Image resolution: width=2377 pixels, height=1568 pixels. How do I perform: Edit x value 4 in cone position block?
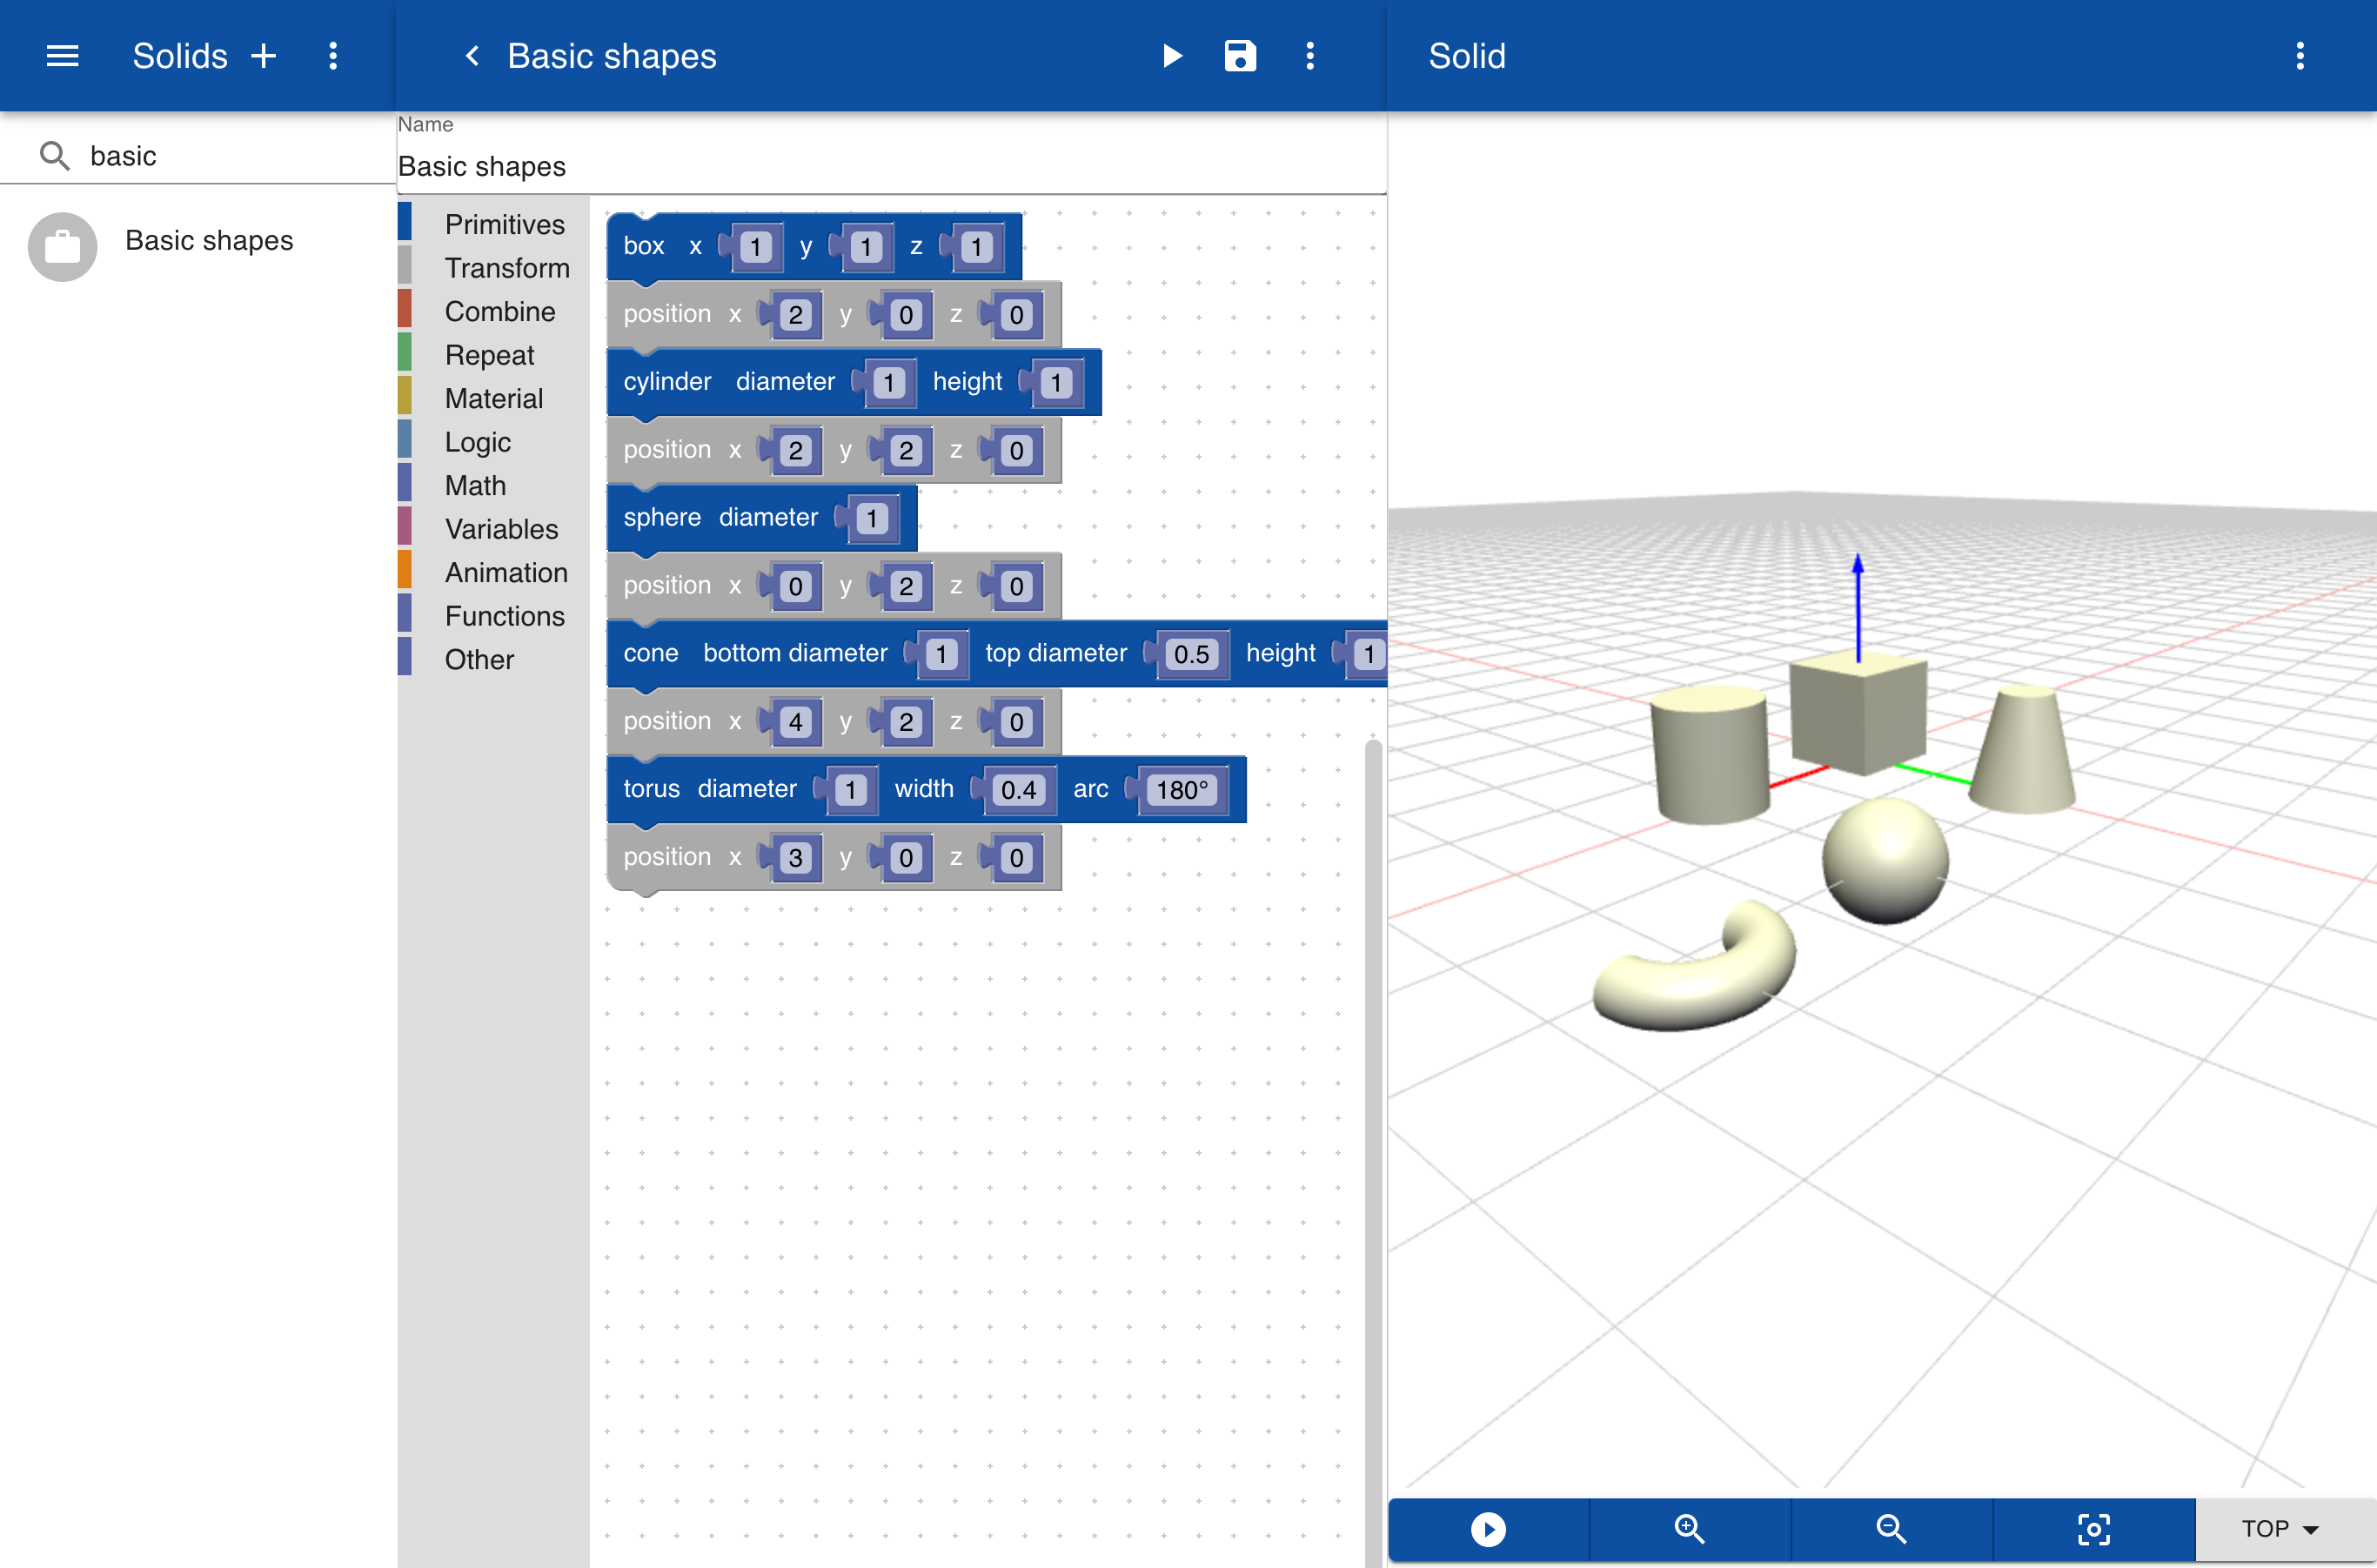796,722
